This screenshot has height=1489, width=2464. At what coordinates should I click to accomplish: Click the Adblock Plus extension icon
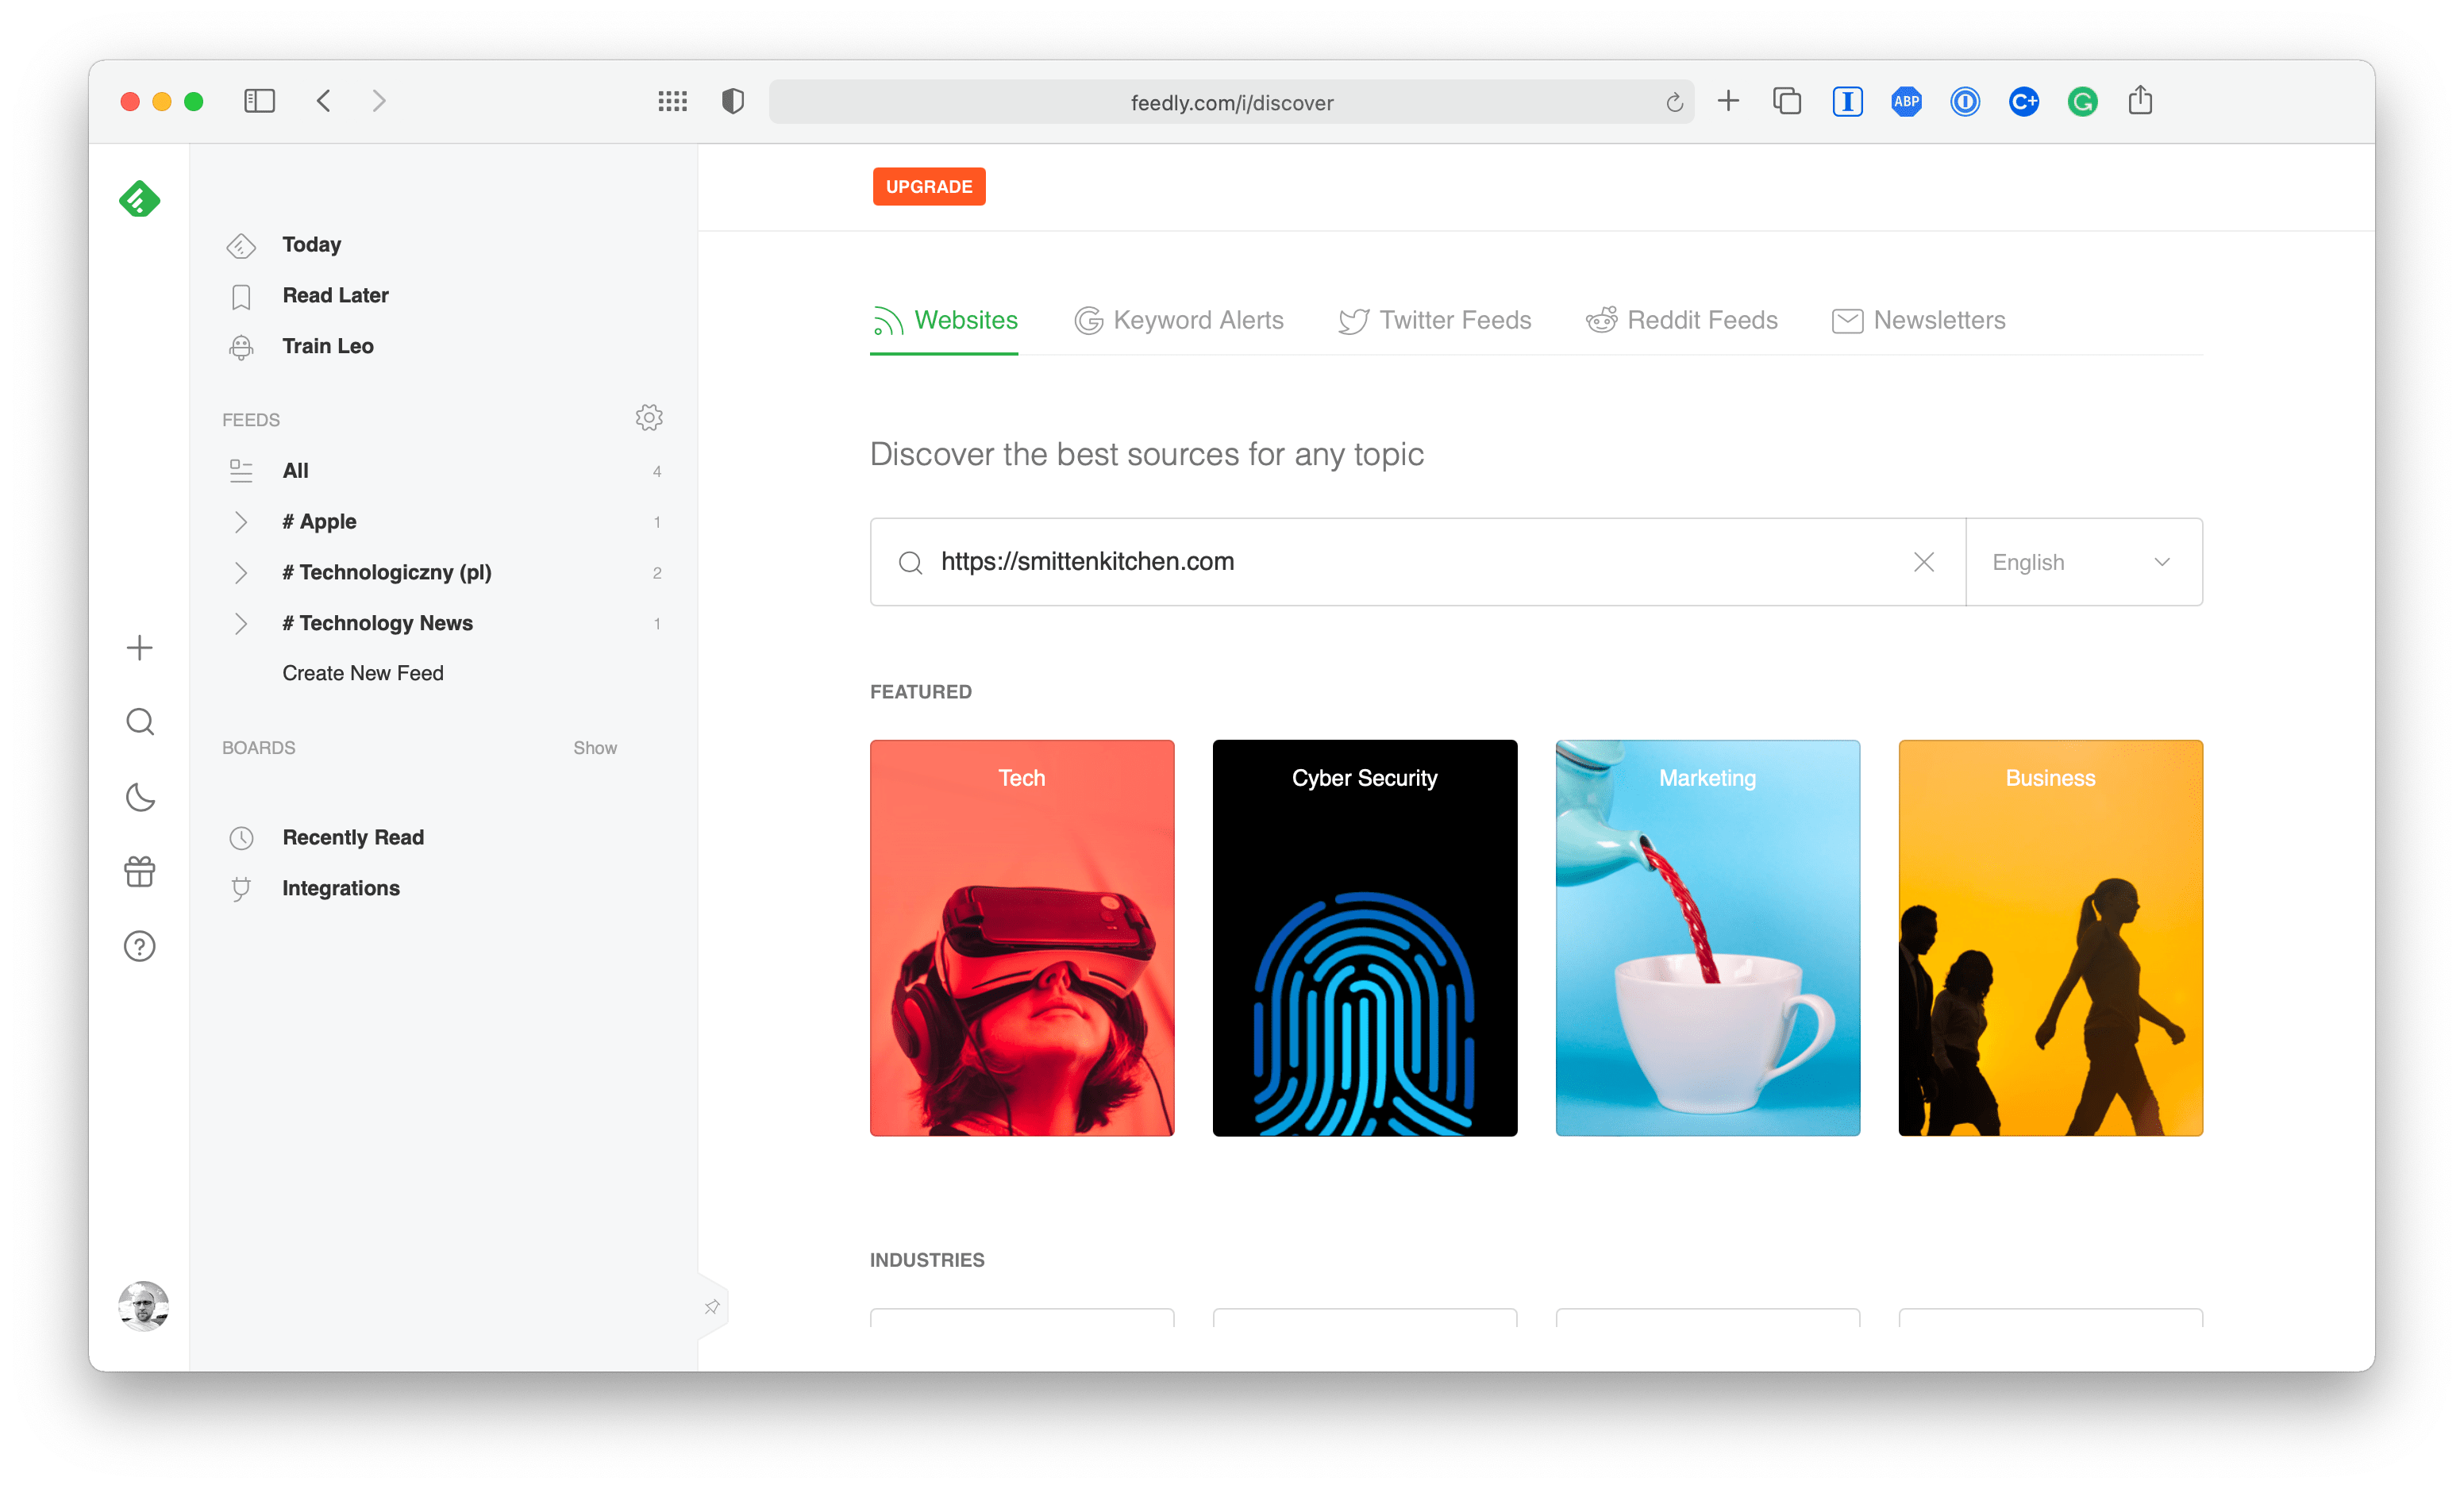pos(1906,101)
